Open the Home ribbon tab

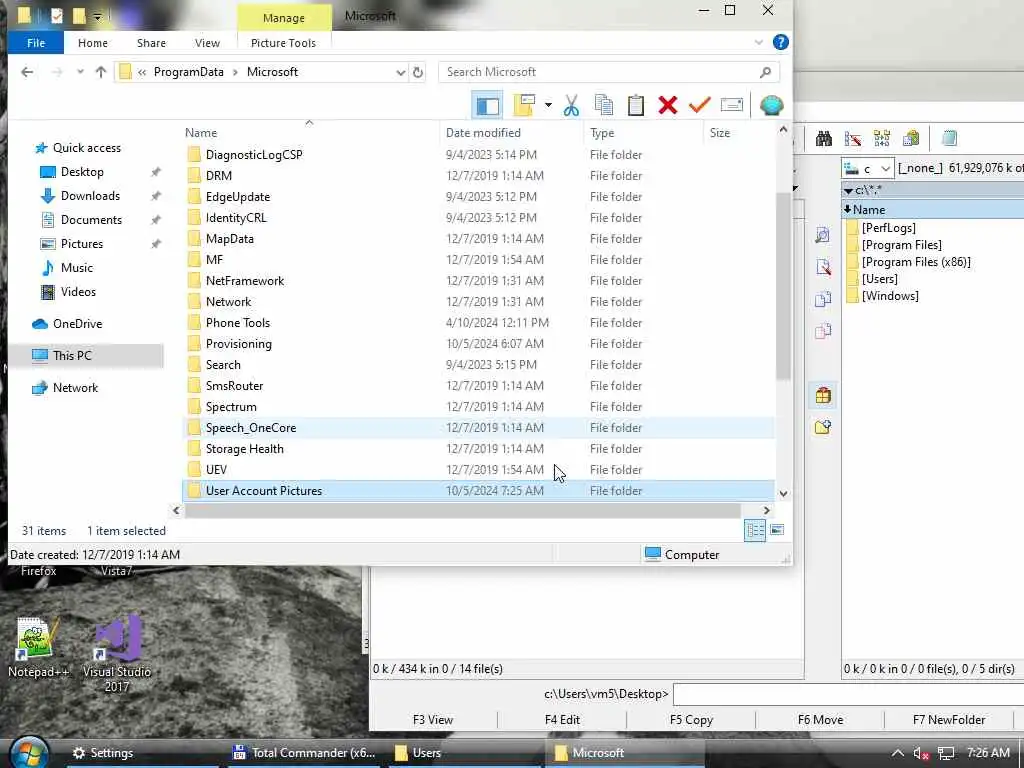(93, 43)
